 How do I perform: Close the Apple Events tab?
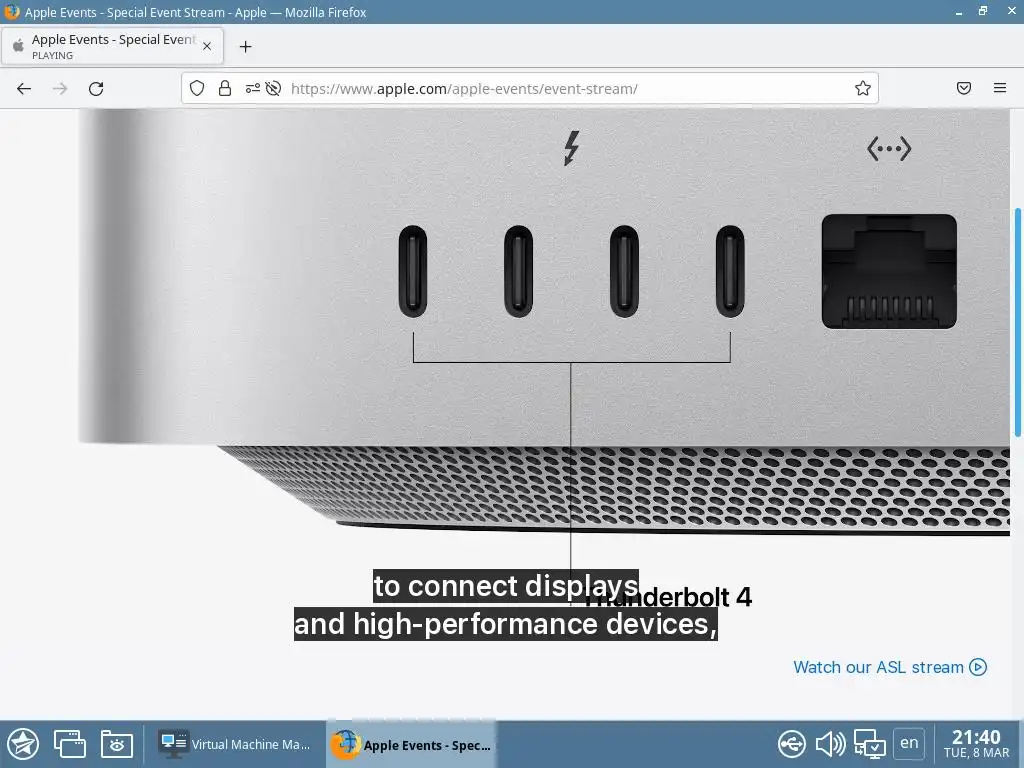point(207,46)
